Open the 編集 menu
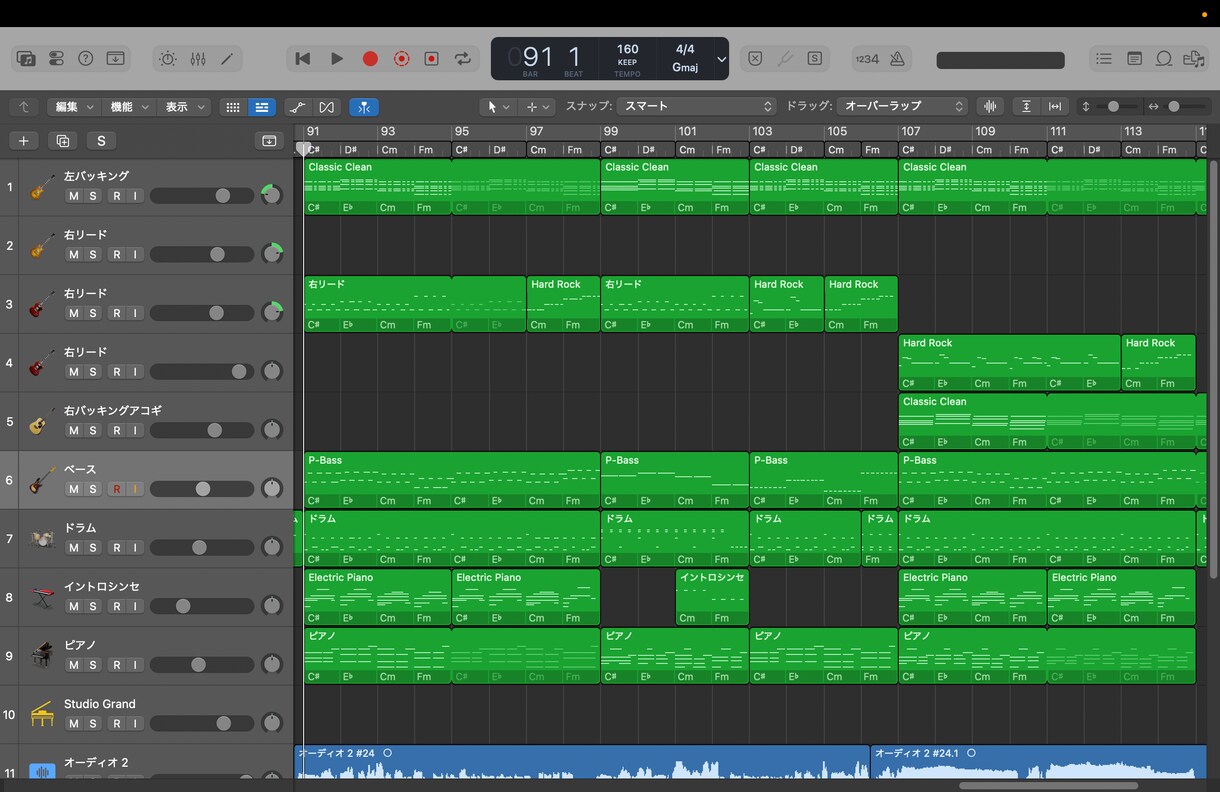The height and width of the screenshot is (792, 1220). [75, 107]
